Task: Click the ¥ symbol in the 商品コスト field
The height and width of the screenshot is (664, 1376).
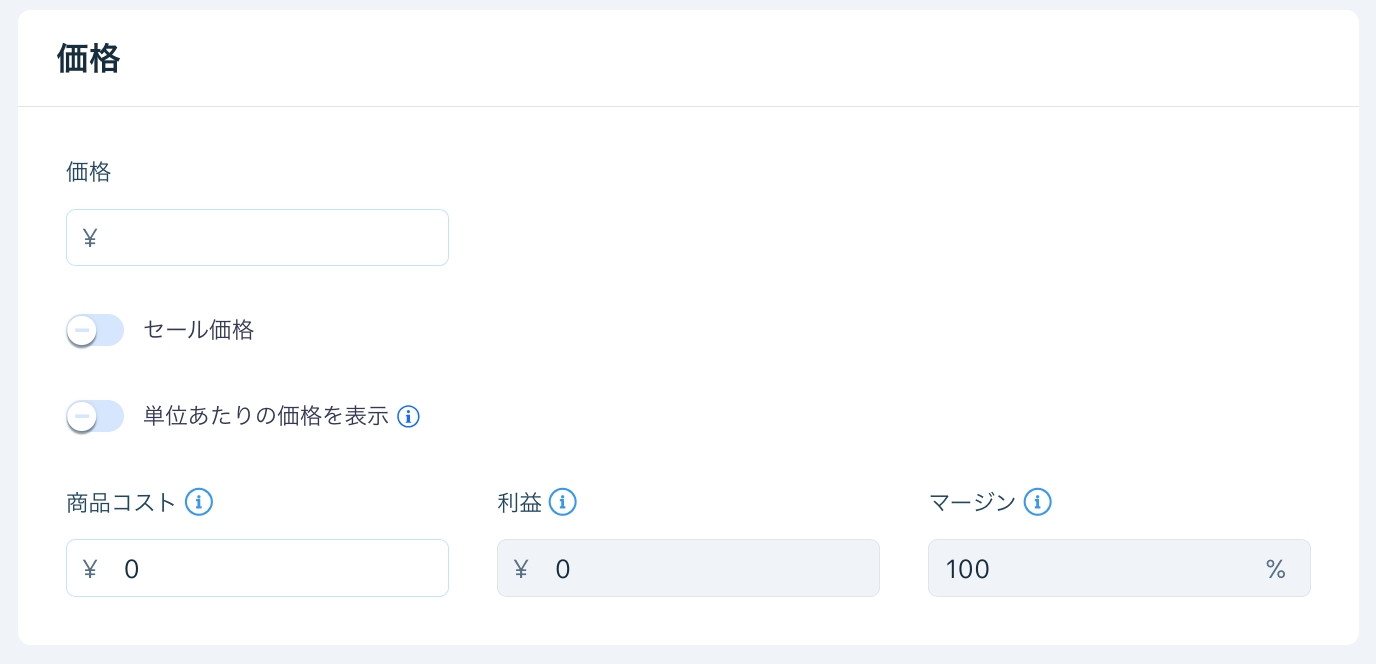Action: pos(90,568)
